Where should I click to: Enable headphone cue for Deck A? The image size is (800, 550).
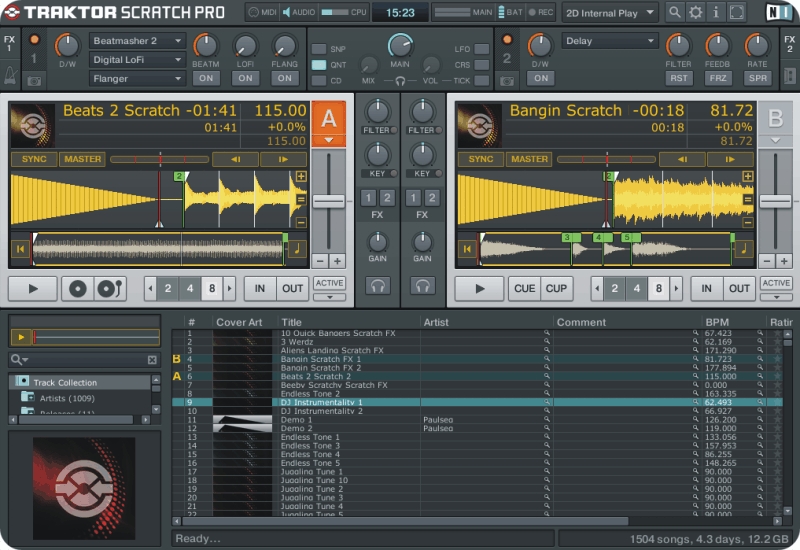[x=378, y=286]
